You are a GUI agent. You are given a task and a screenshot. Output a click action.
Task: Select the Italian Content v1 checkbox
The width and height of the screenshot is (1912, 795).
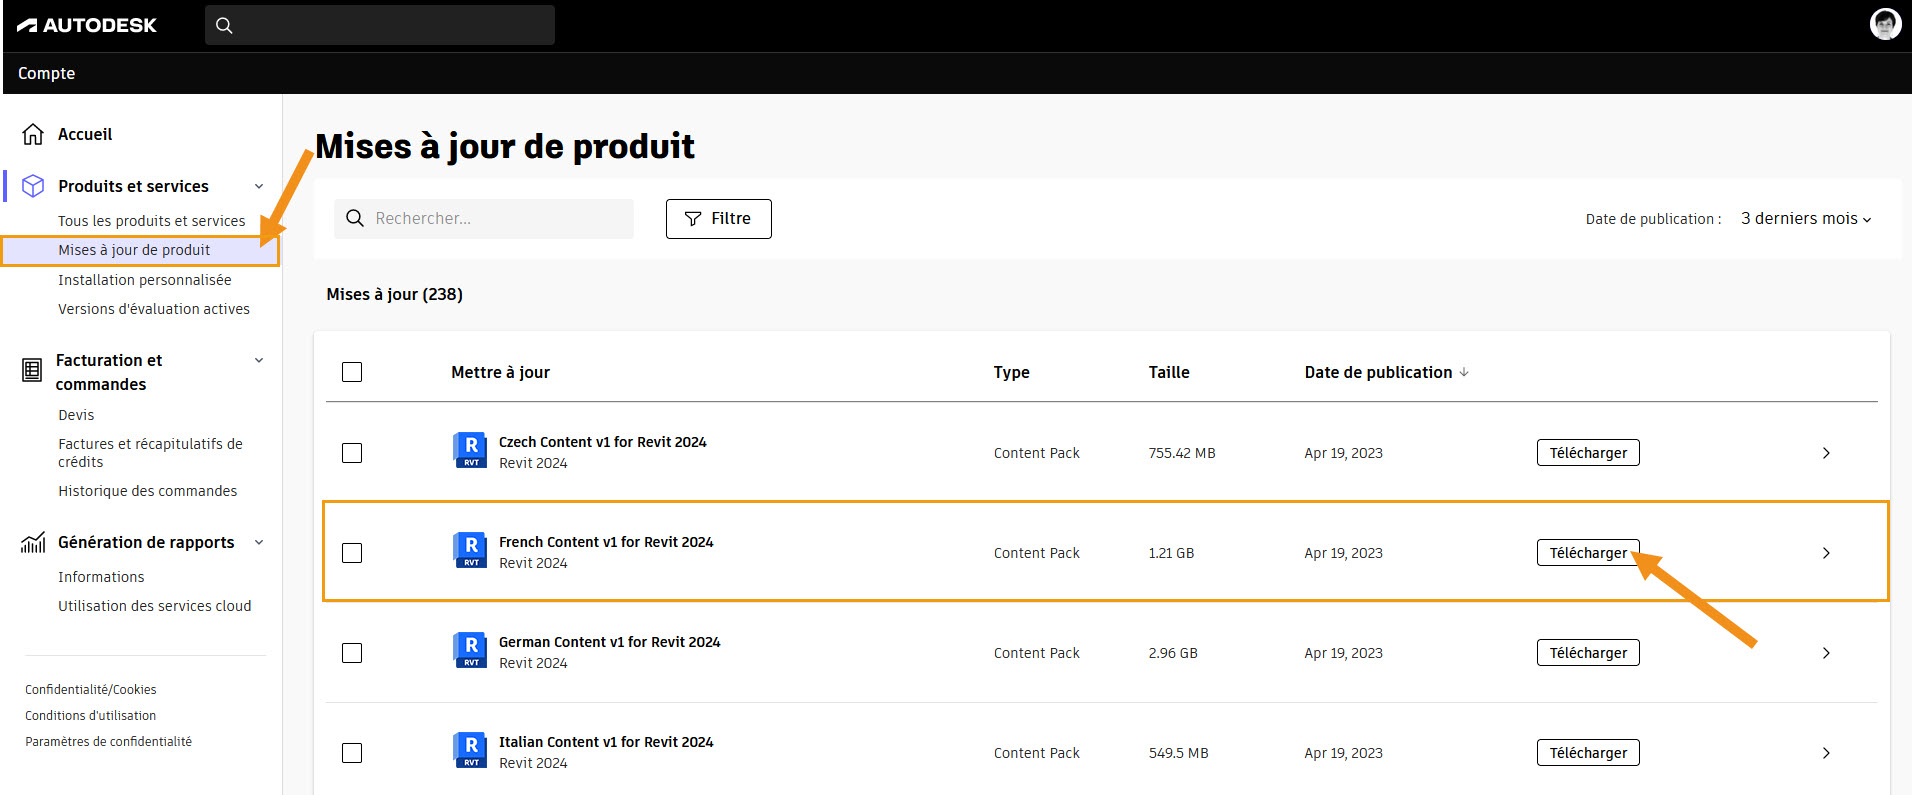pos(352,753)
